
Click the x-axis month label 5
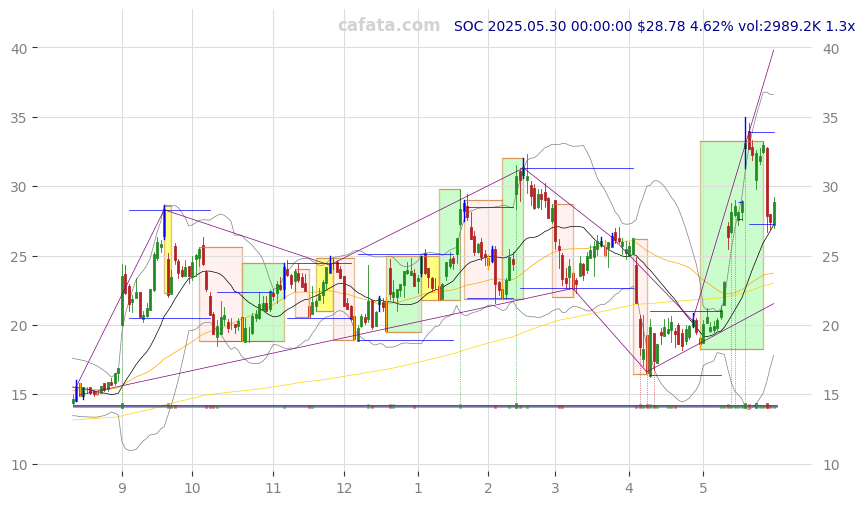(703, 488)
